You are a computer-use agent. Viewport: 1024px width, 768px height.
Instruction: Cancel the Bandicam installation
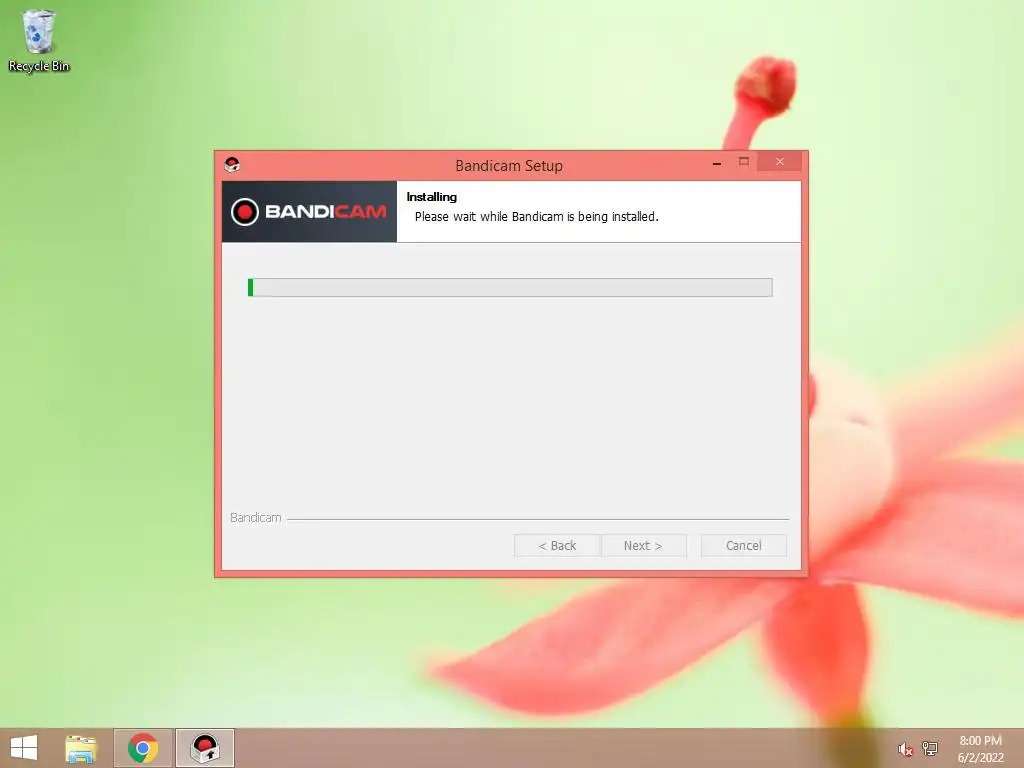click(744, 545)
